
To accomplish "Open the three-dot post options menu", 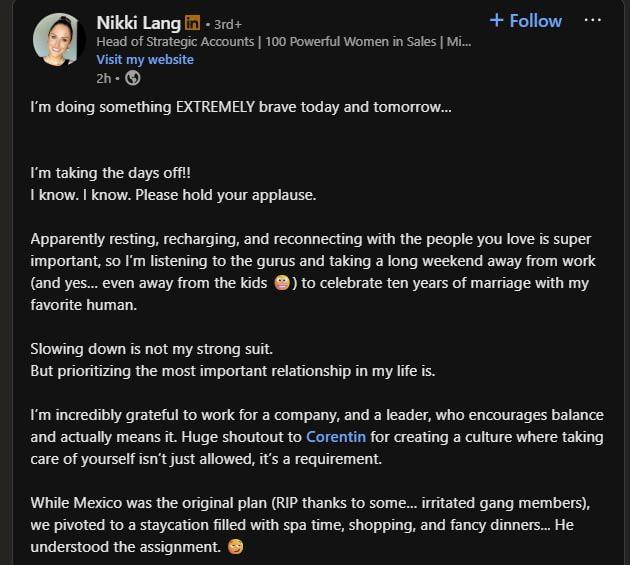I will click(592, 21).
